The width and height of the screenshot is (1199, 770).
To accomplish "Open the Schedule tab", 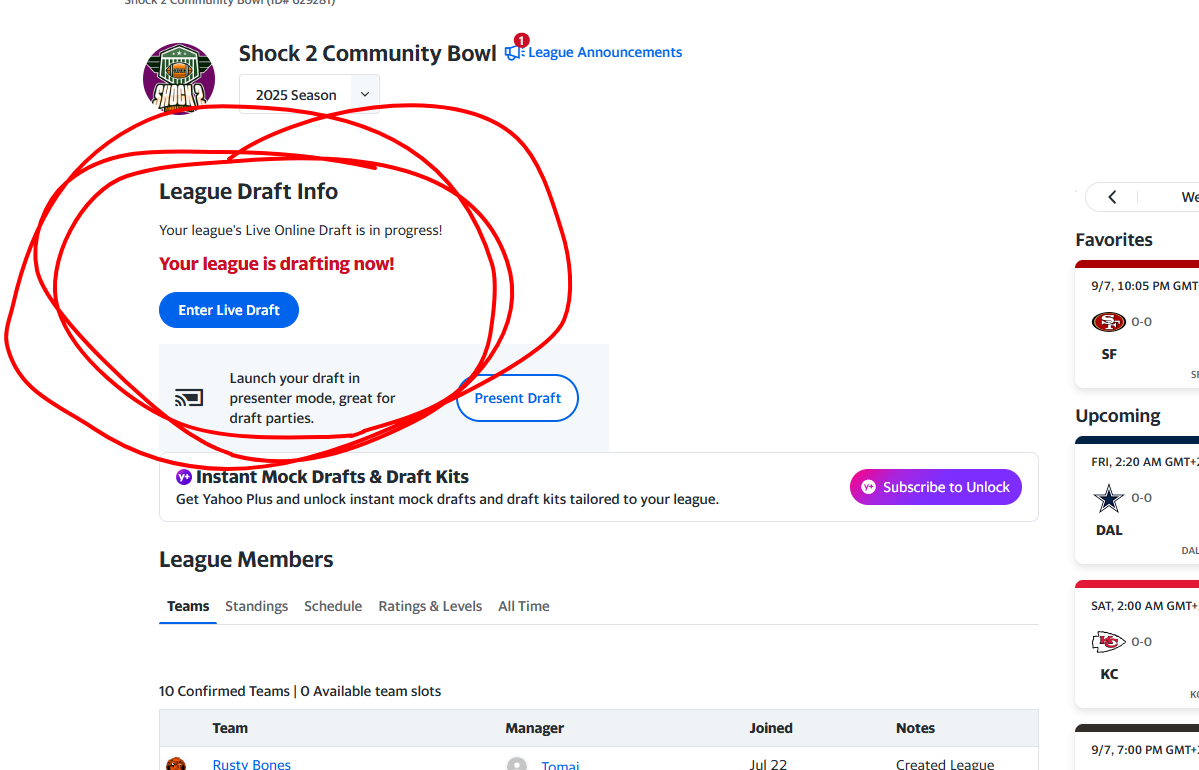I will pyautogui.click(x=333, y=606).
